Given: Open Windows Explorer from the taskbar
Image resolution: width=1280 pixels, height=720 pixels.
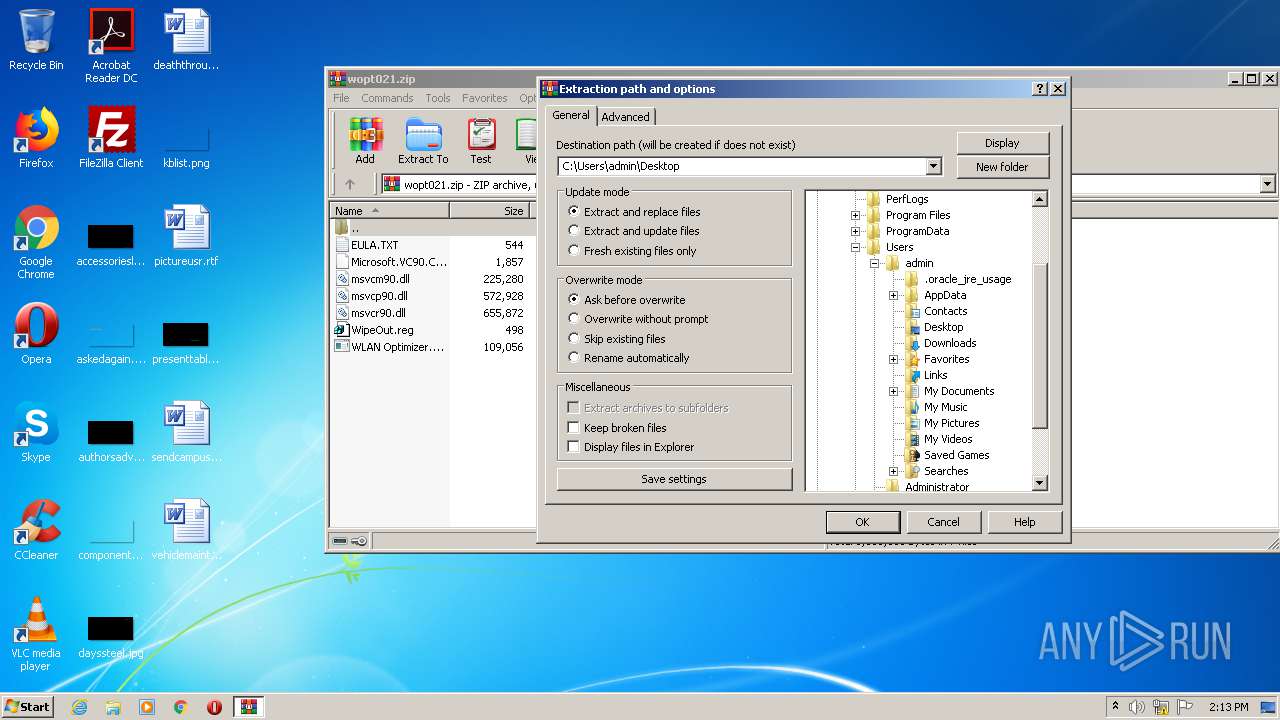Looking at the screenshot, I should 113,707.
